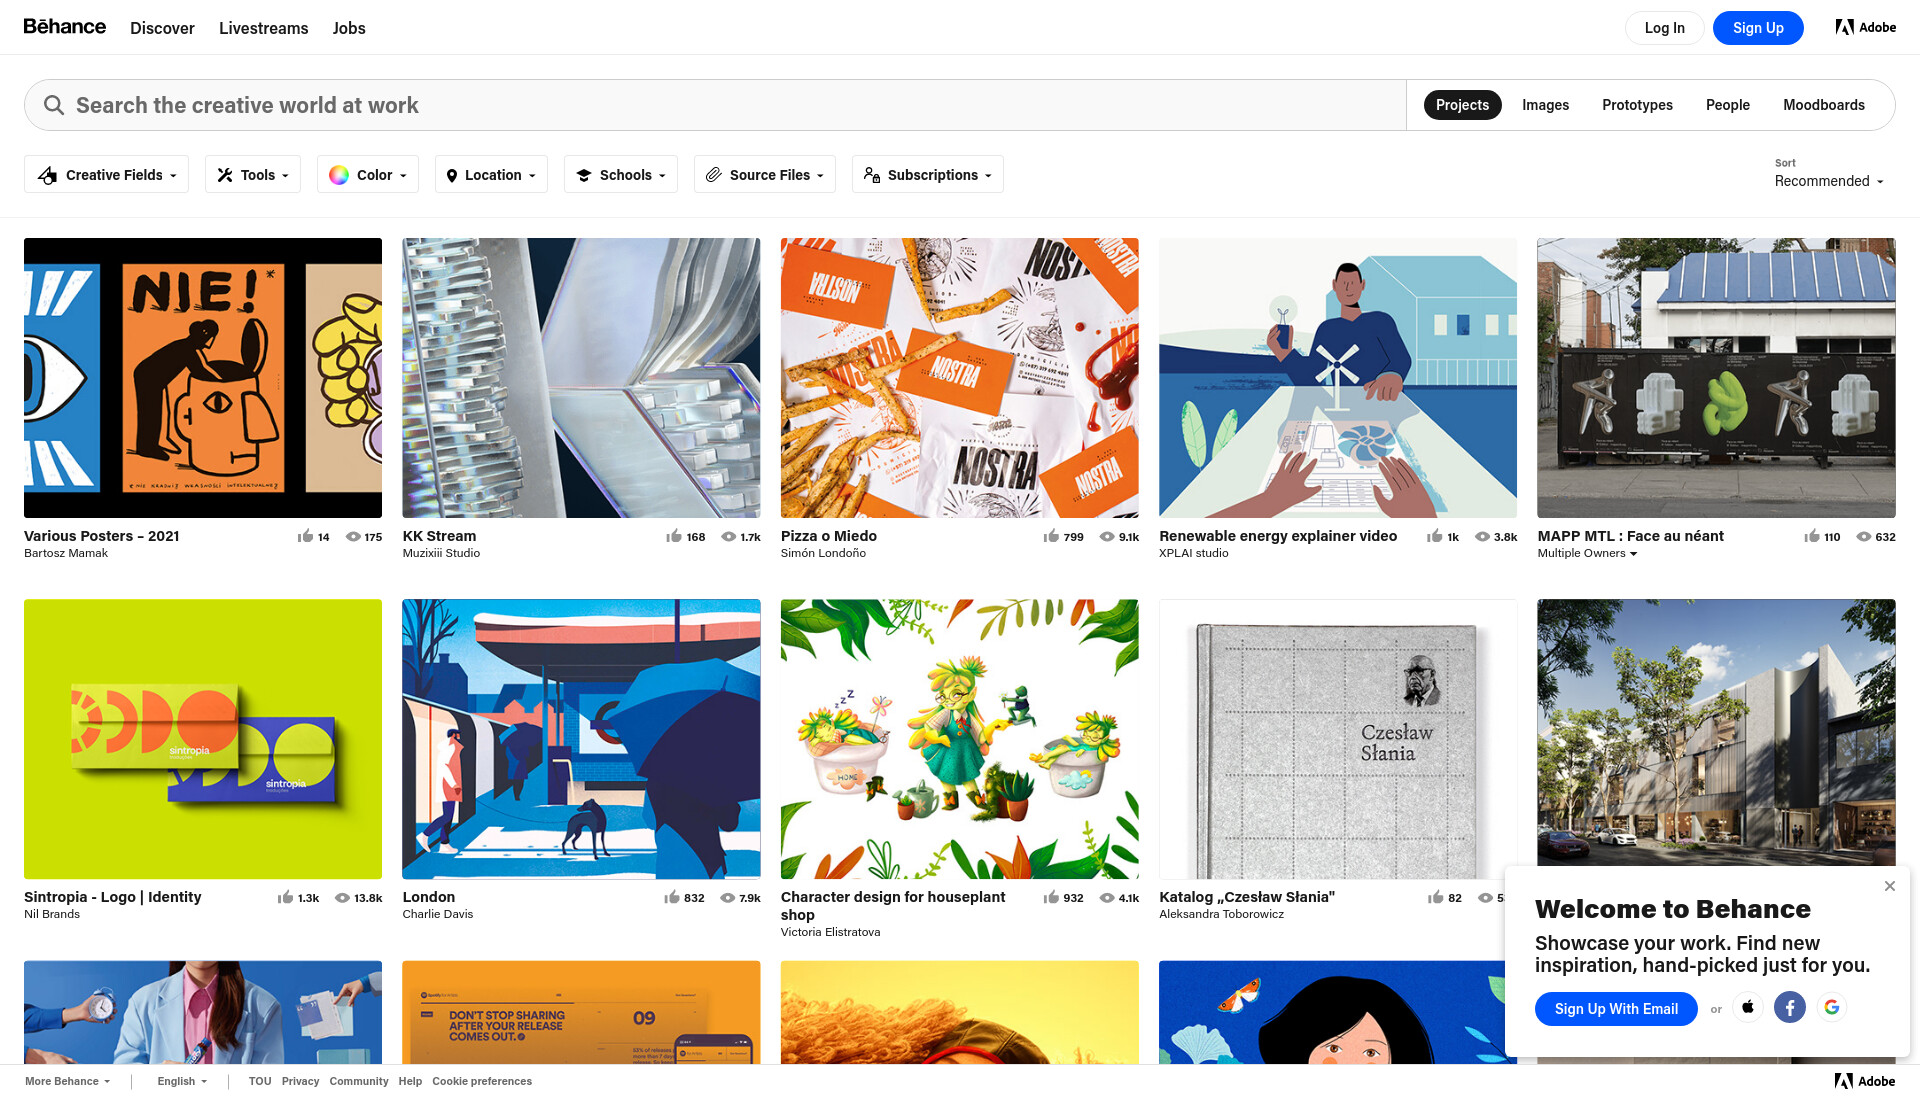Switch to the Moodboards tab
The image size is (1920, 1097).
pyautogui.click(x=1824, y=105)
